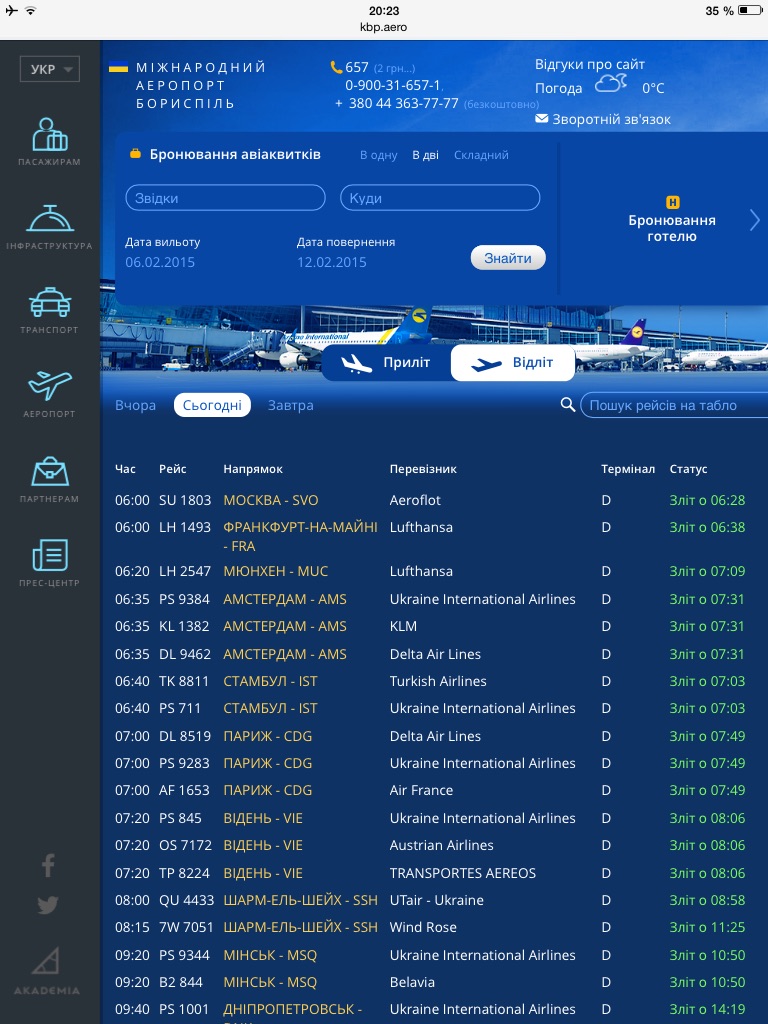
Task: Click the Звідки origin input field
Action: [225, 198]
